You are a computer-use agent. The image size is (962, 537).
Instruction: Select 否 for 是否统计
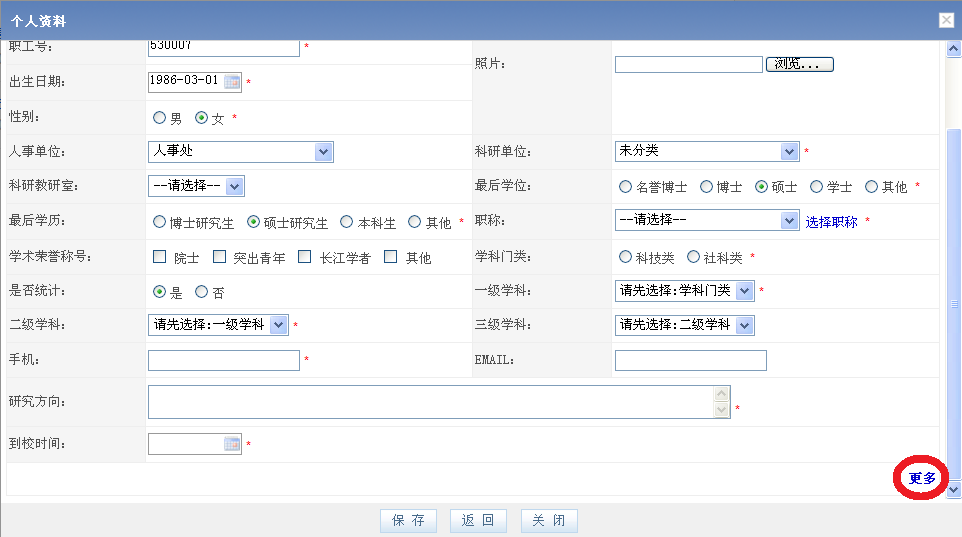tap(201, 292)
